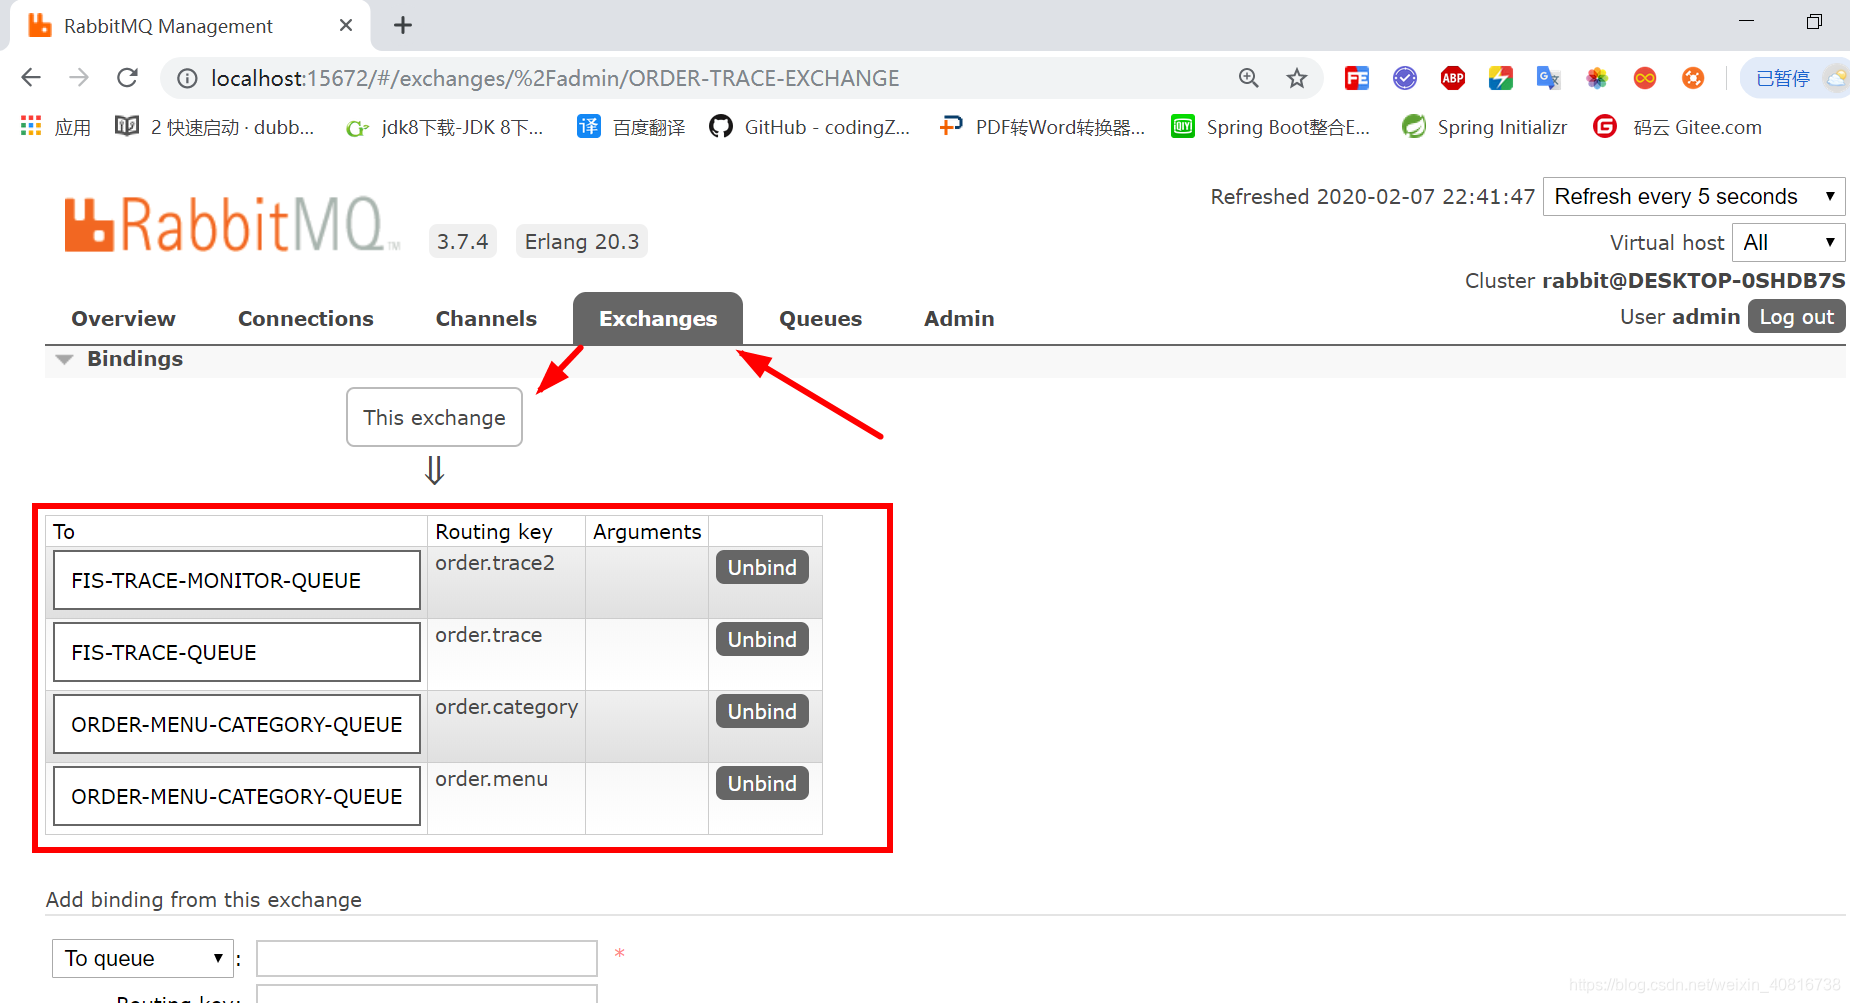Unbind the order.trace2 binding

[x=762, y=567]
